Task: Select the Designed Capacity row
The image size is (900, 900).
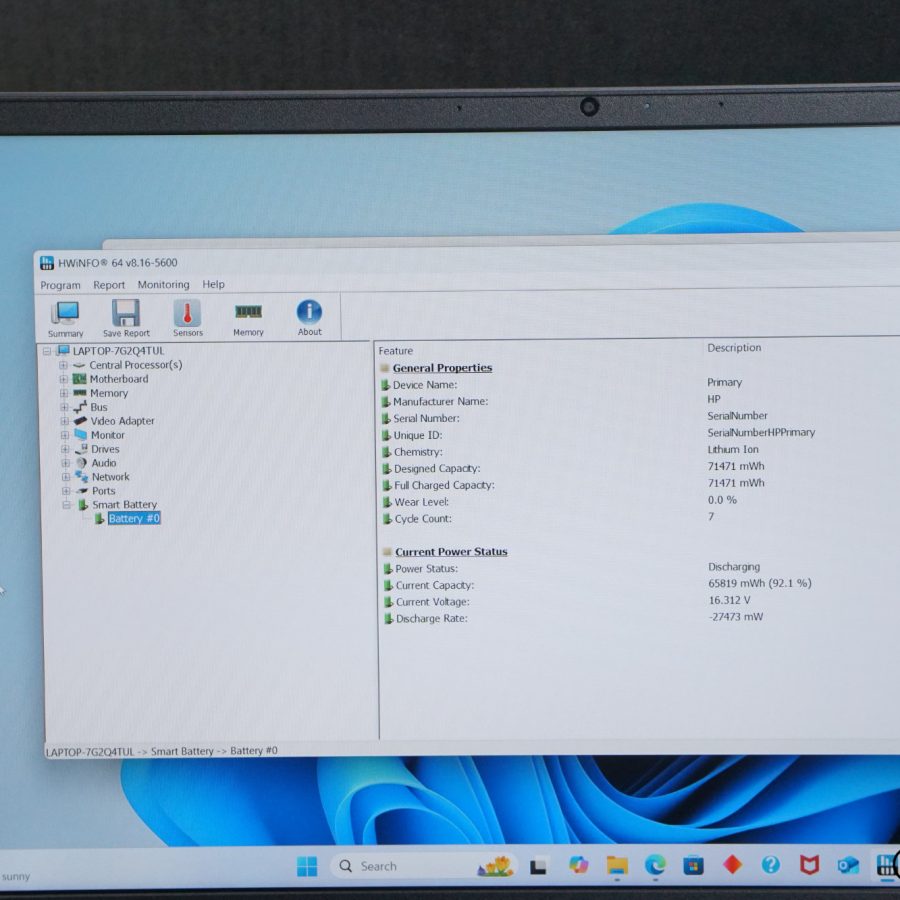Action: (637, 468)
